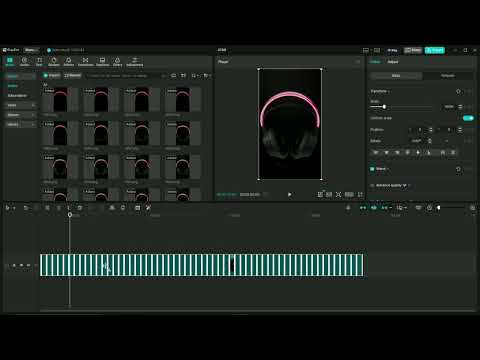Mute the main timeline track
480x360 pixels.
[28, 265]
